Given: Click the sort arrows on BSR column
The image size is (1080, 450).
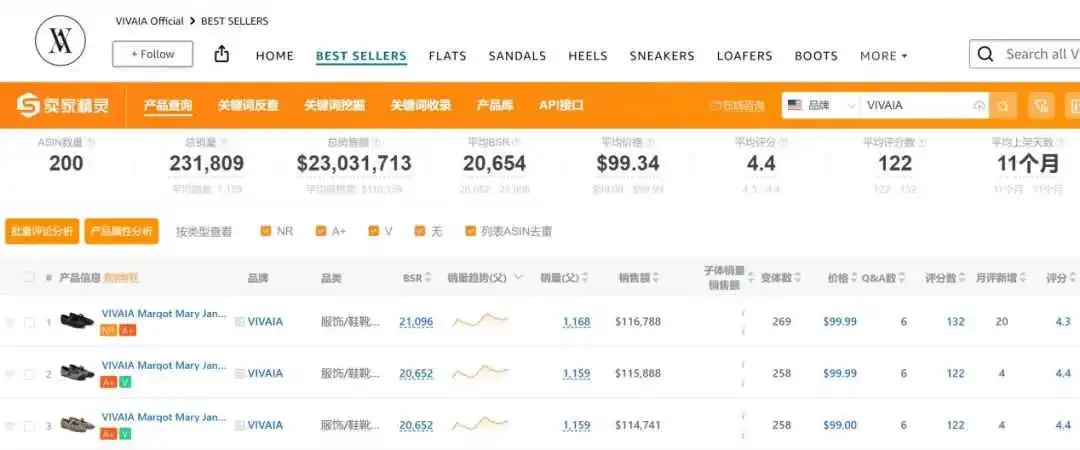Looking at the screenshot, I should point(428,278).
